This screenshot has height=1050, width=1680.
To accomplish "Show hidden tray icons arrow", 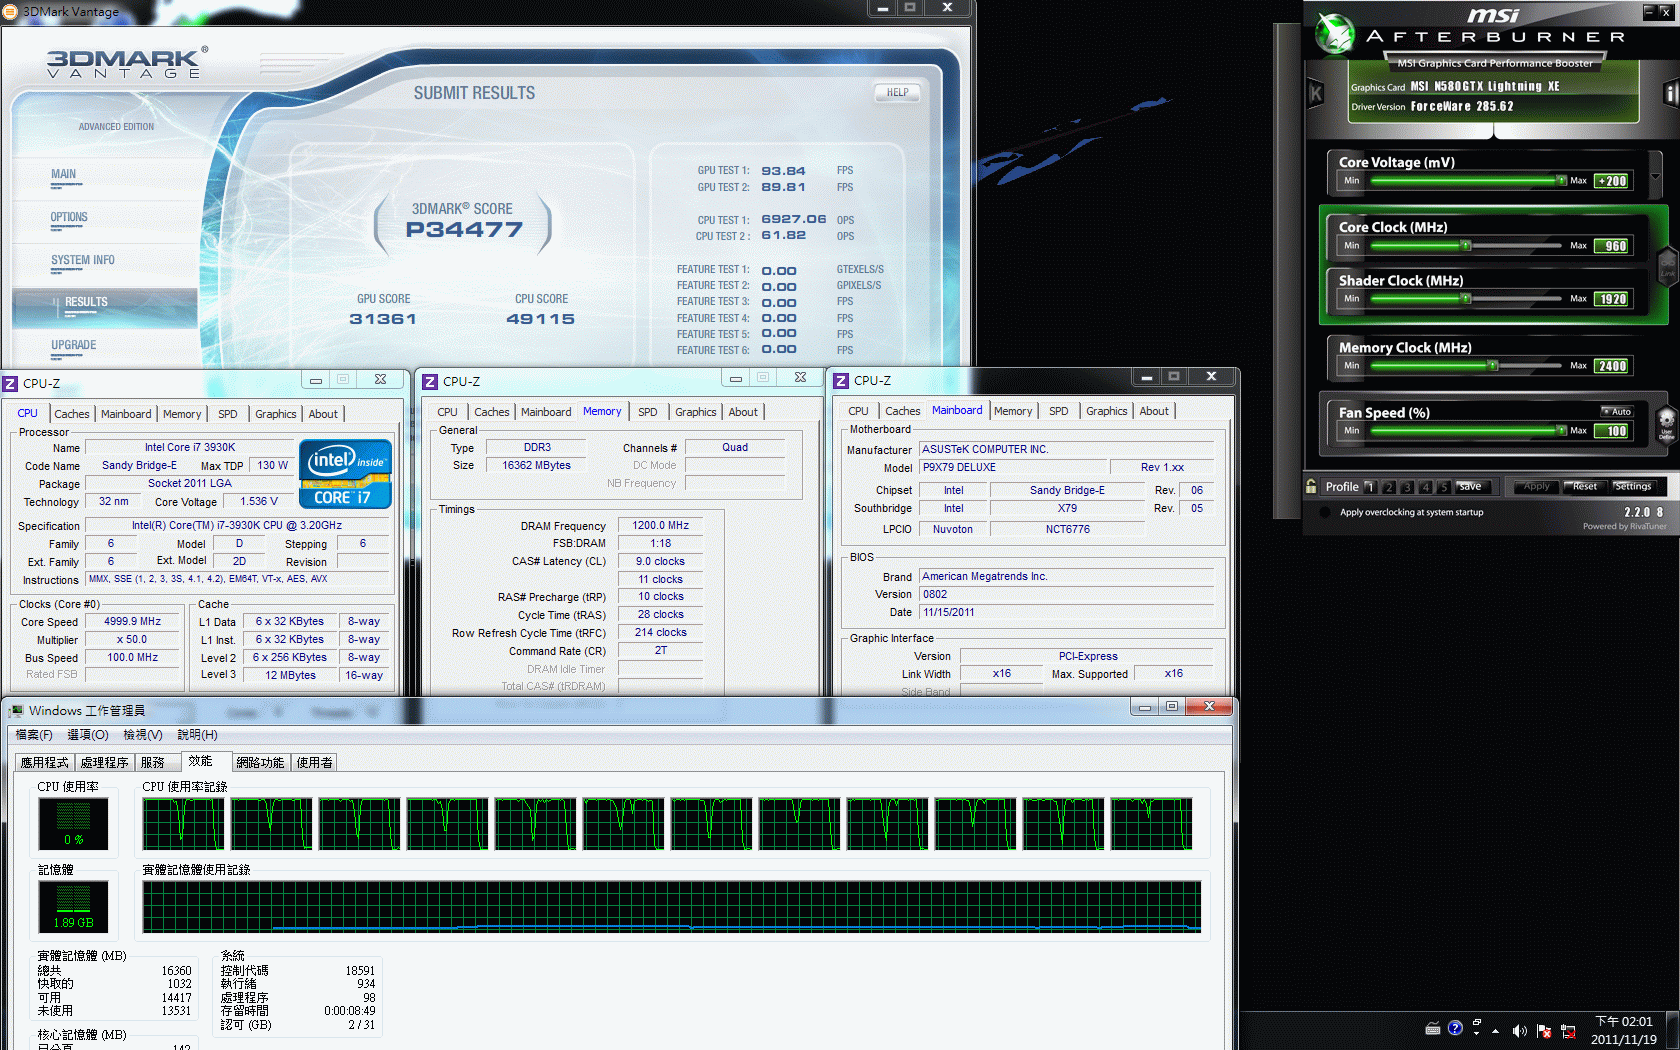I will tap(1496, 1031).
